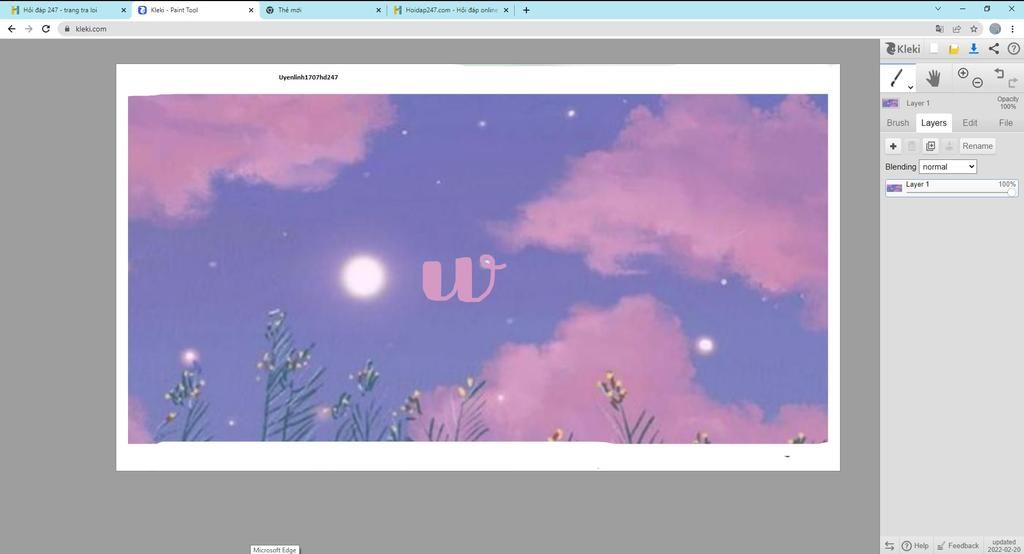1024x554 pixels.
Task: Switch to the Brush tab
Action: pos(897,123)
